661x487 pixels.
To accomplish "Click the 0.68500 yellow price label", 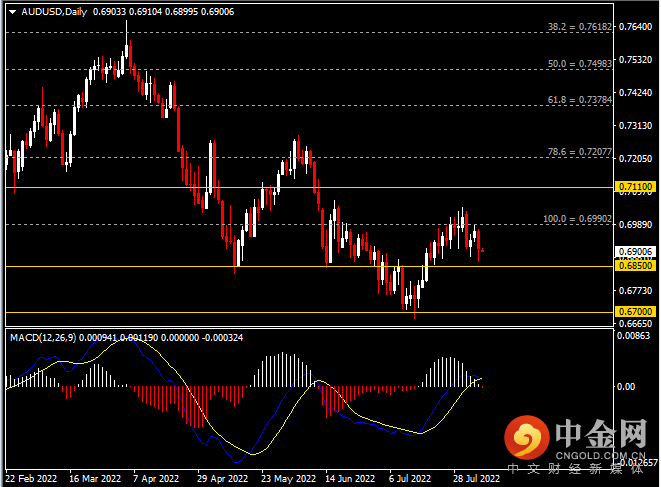I will tap(635, 266).
